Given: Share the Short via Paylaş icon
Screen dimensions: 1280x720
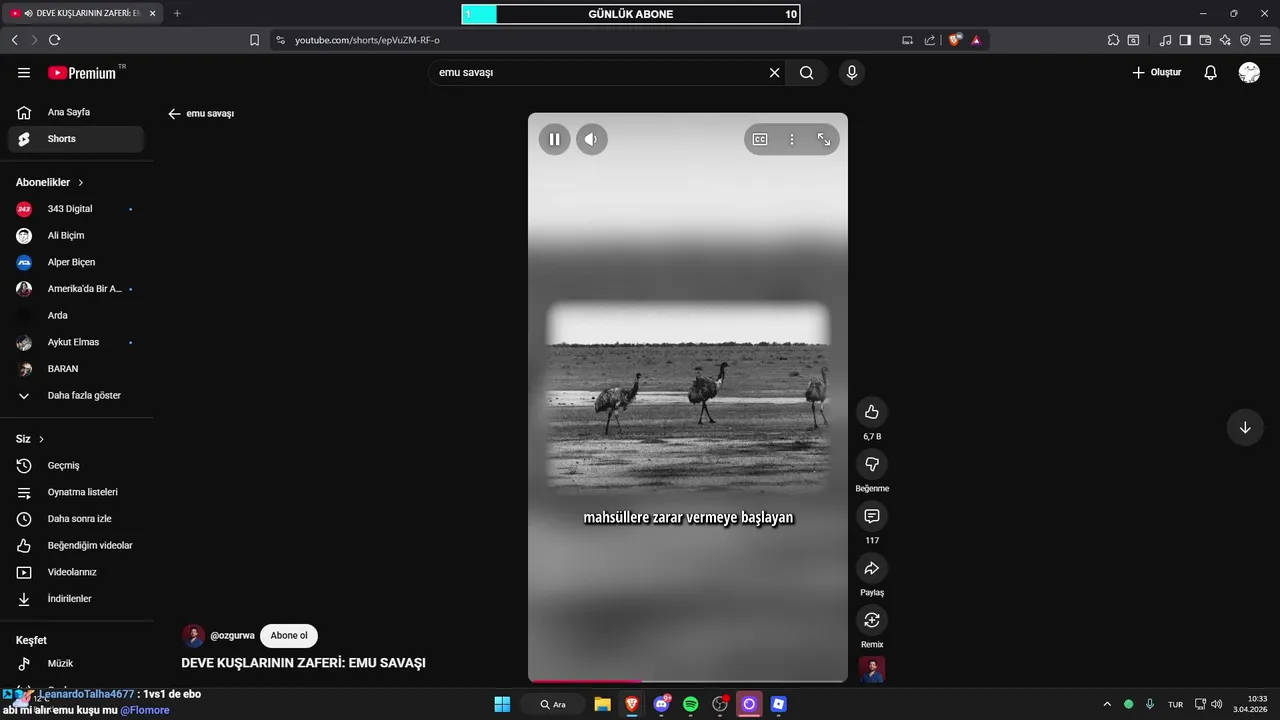Looking at the screenshot, I should (872, 568).
